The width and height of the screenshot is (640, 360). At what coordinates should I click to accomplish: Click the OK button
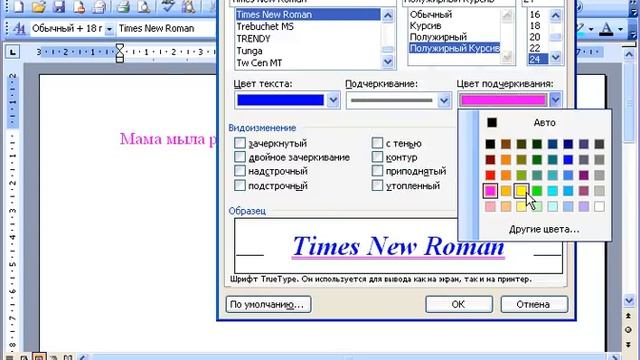[x=459, y=304]
